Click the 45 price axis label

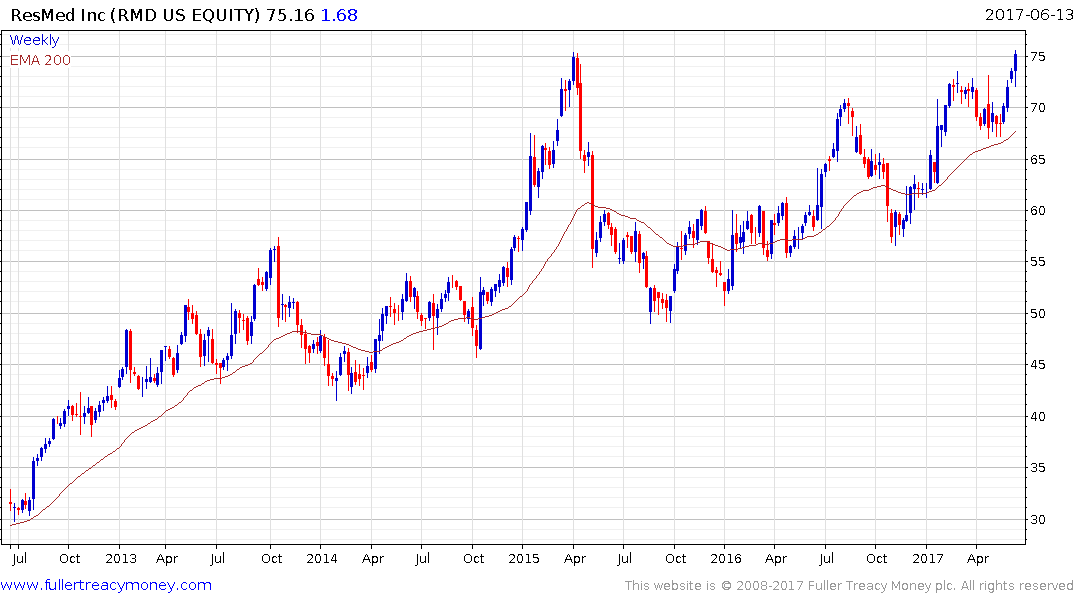(1038, 365)
